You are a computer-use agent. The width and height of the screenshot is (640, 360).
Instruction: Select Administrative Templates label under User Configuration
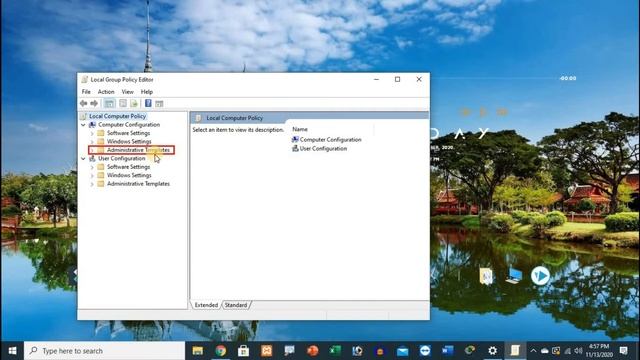tap(138, 184)
